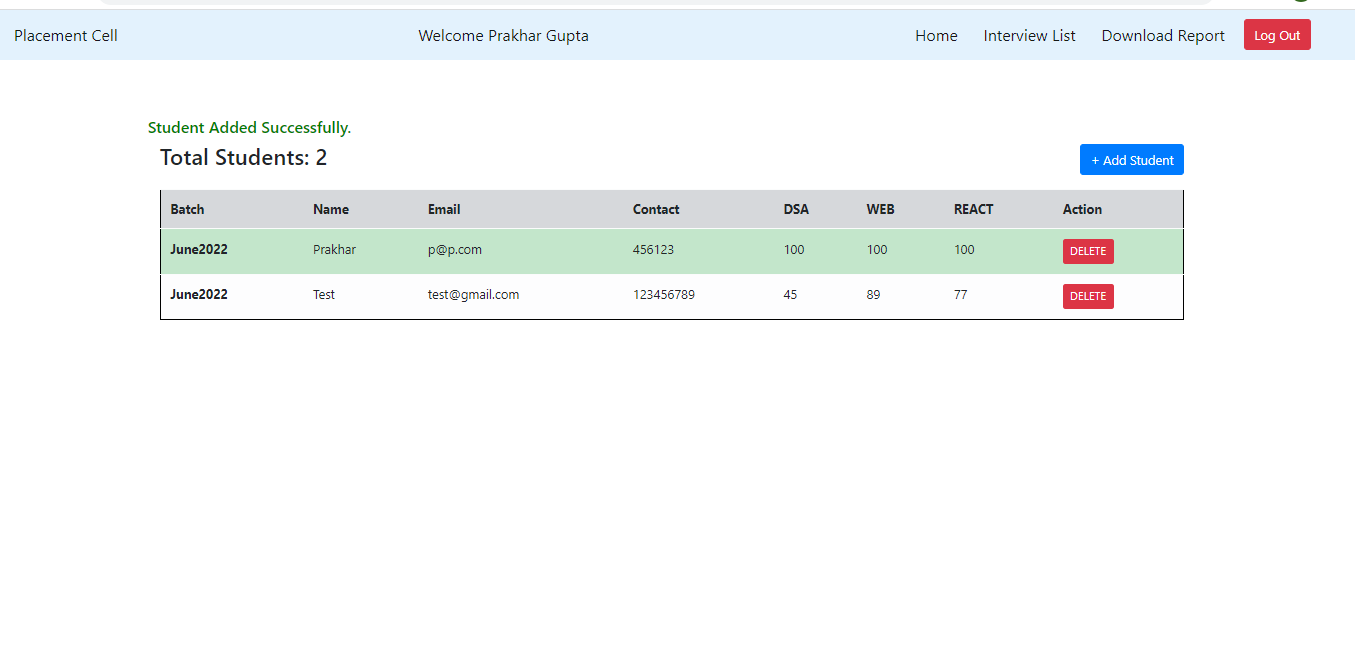Navigate to the Interview List page
The width and height of the screenshot is (1355, 649).
[1029, 35]
